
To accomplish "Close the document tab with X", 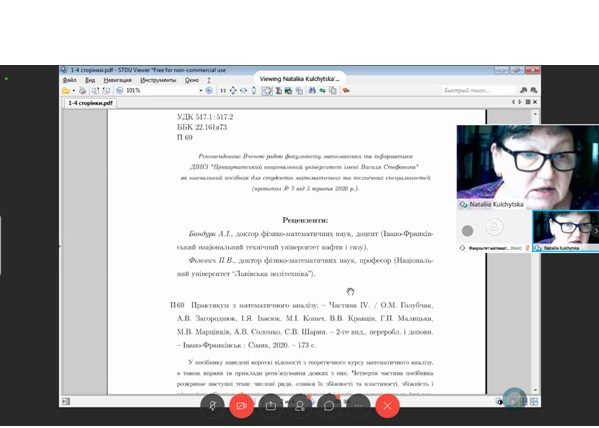I will click(535, 102).
